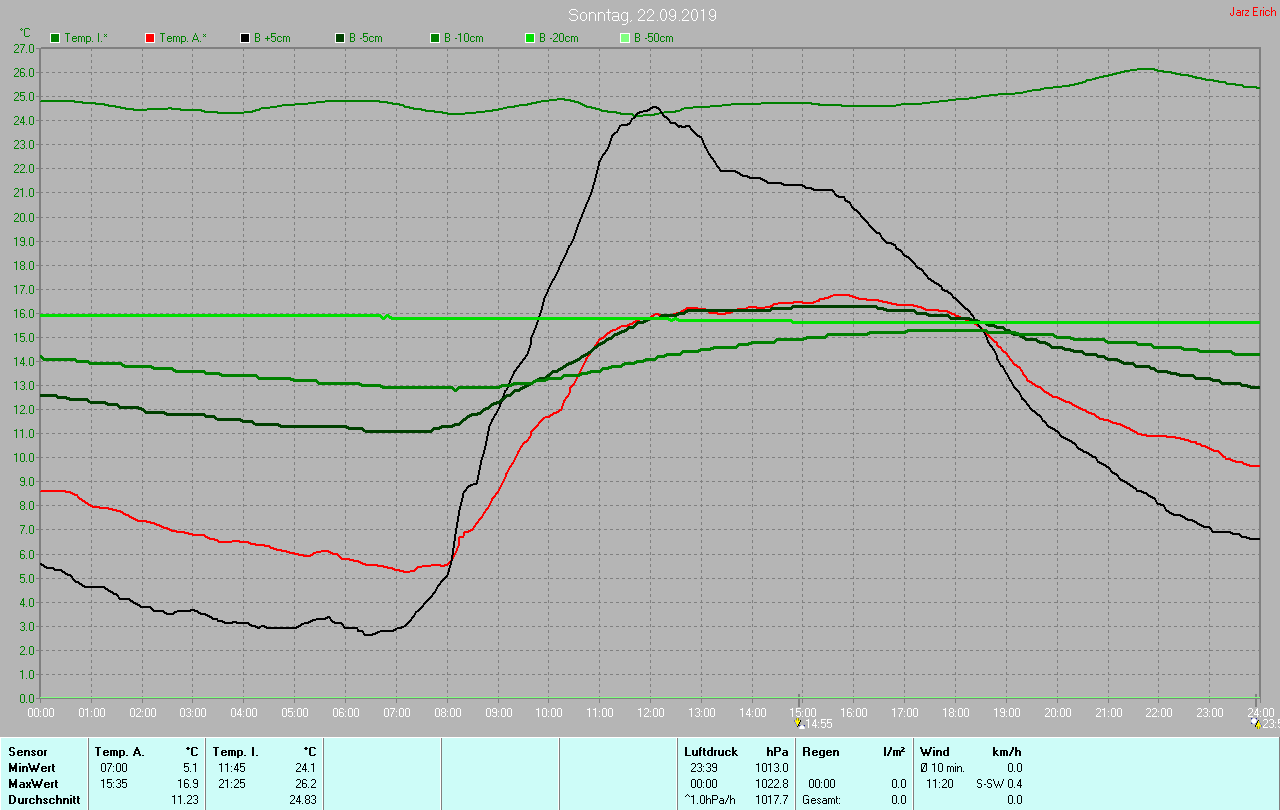Click the '°C' unit label above the axis
Image resolution: width=1280 pixels, height=810 pixels.
click(x=25, y=33)
